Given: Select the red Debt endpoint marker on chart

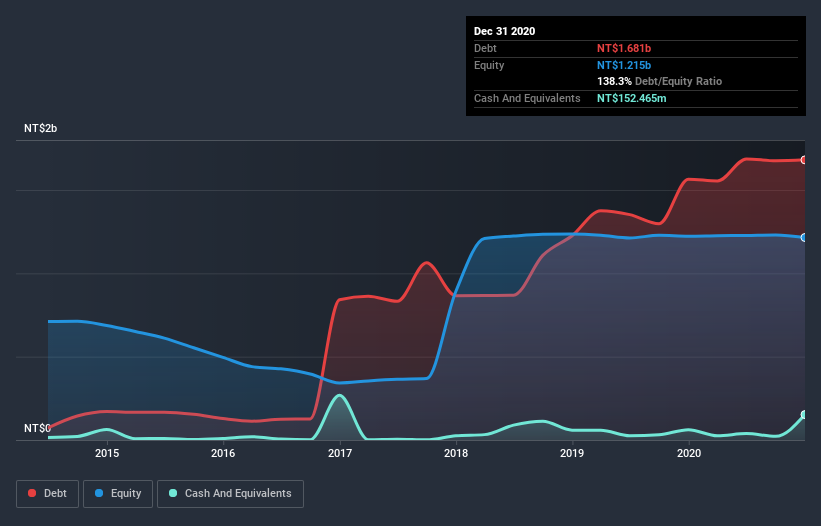Looking at the screenshot, I should pyautogui.click(x=804, y=160).
